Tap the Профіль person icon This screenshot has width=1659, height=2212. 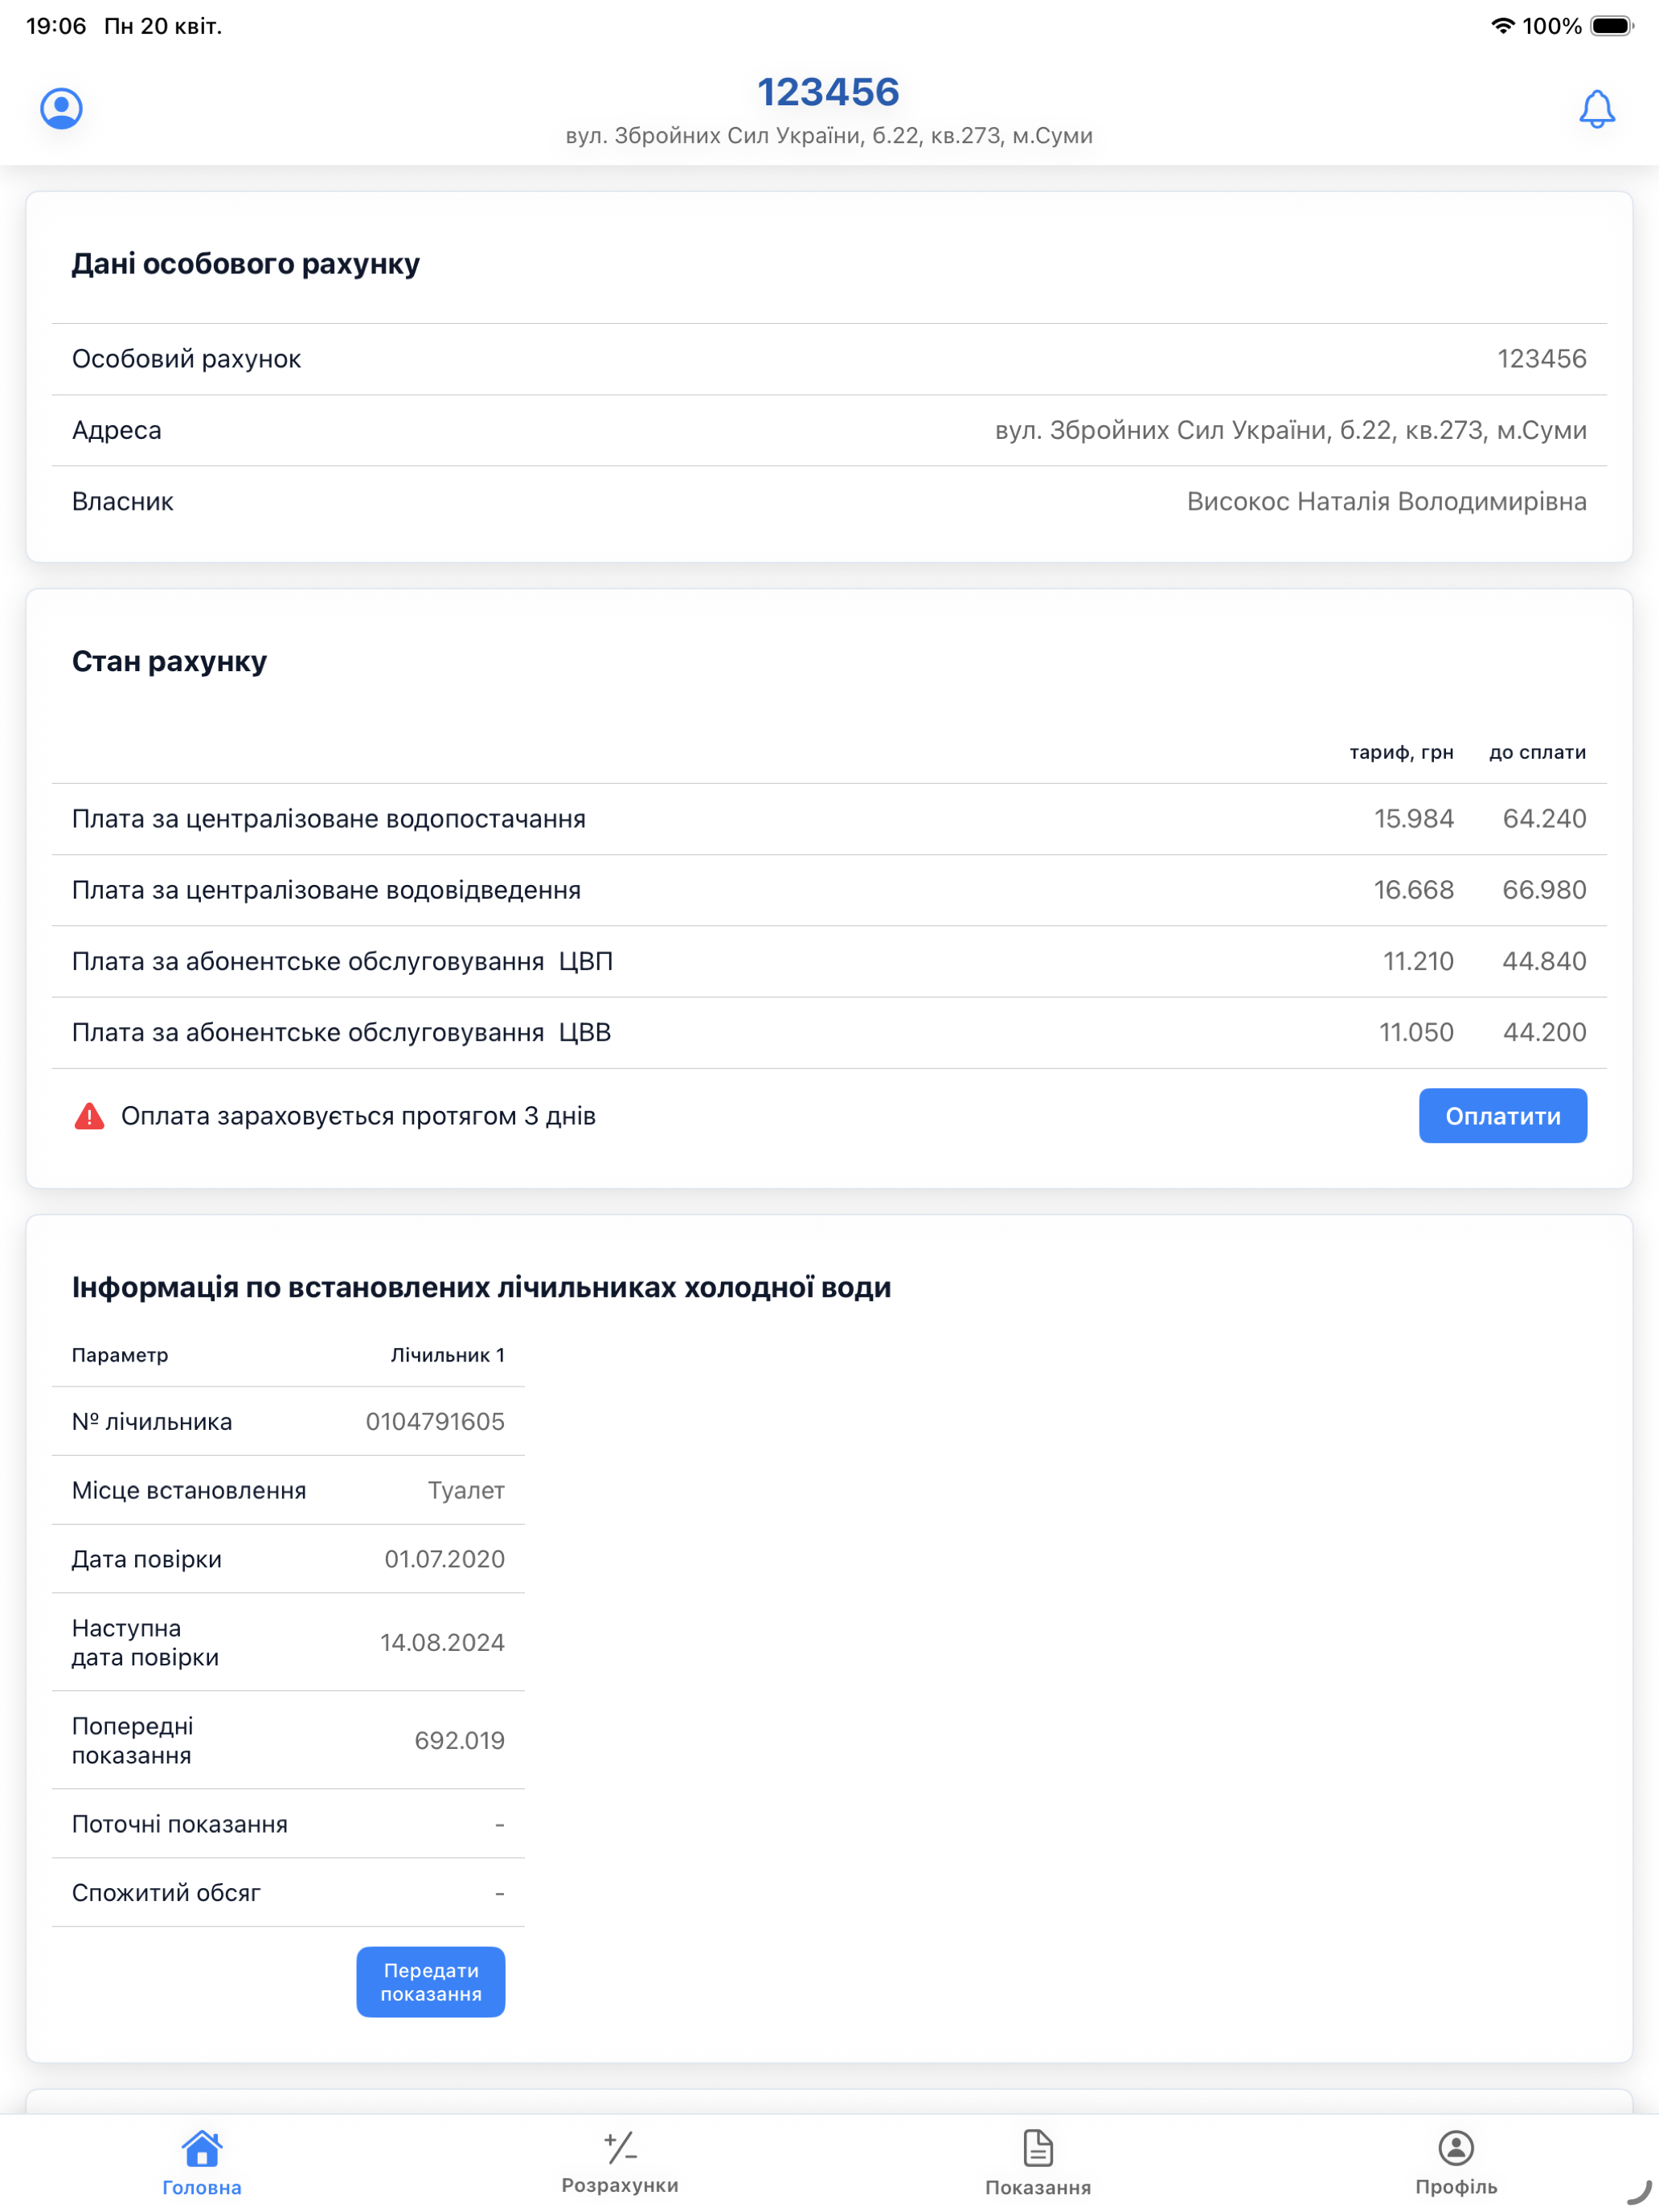pos(1456,2147)
